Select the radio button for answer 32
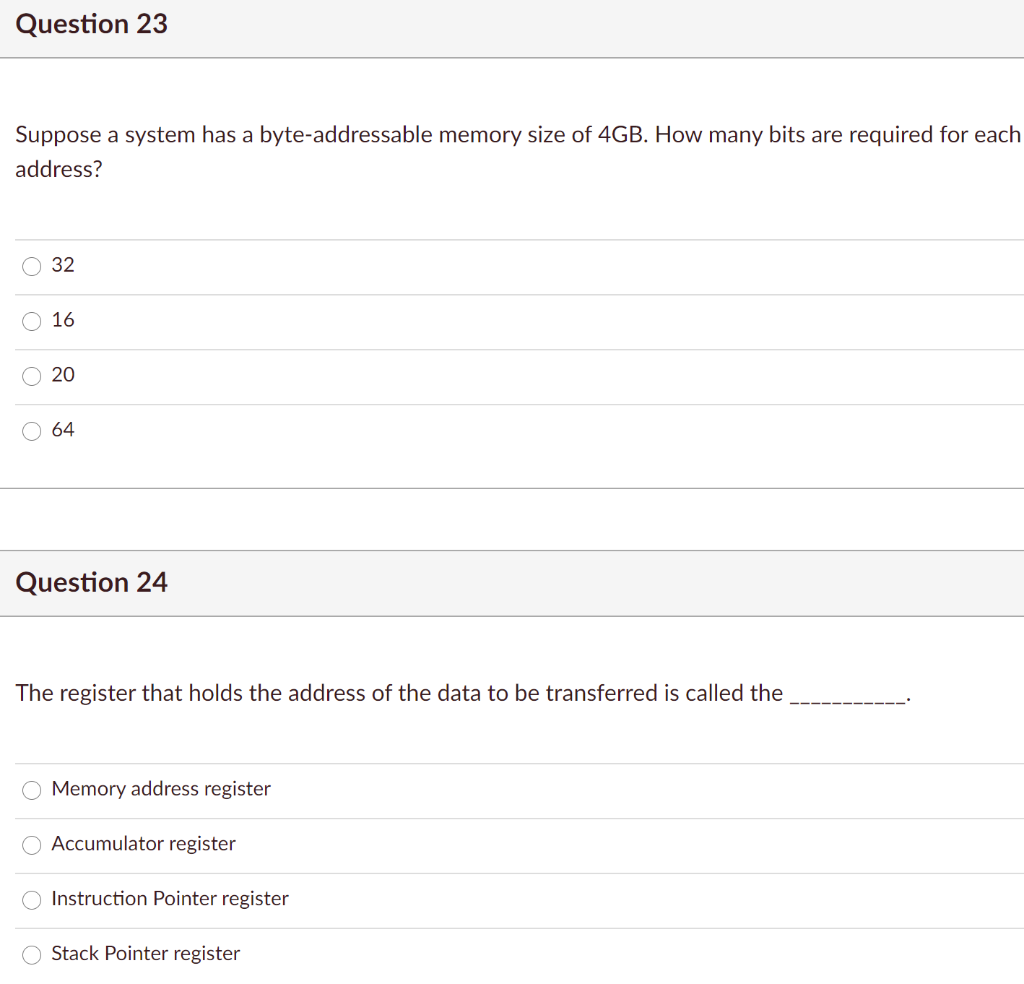This screenshot has height=984, width=1024. (x=31, y=266)
